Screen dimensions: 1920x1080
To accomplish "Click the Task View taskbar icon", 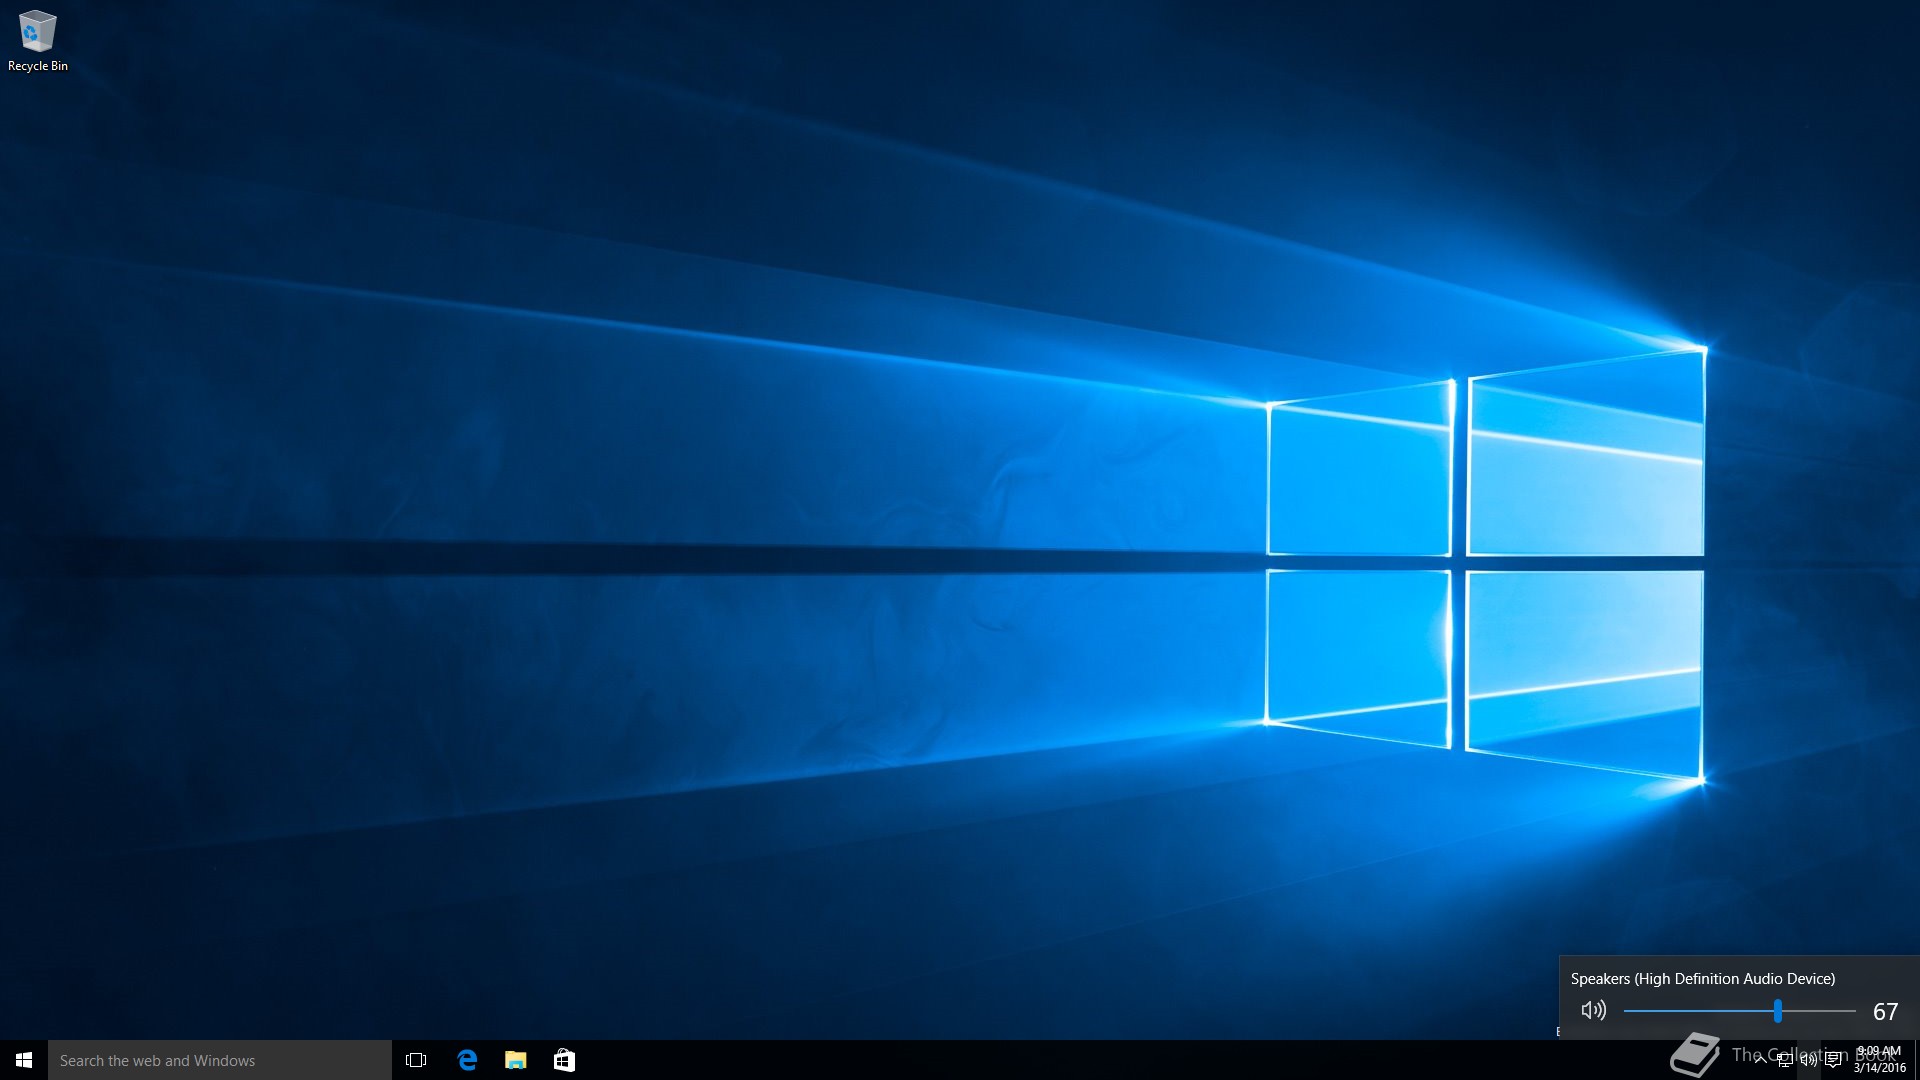I will point(416,1060).
